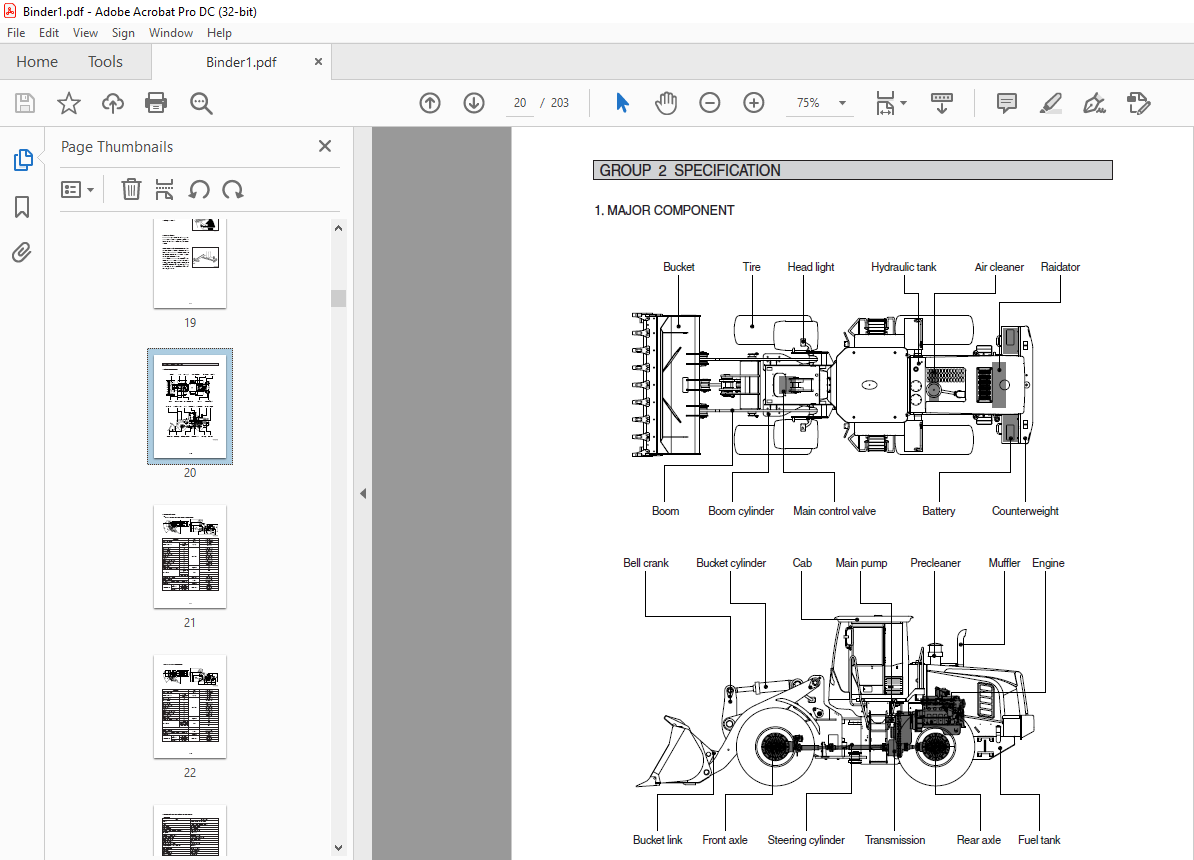This screenshot has width=1194, height=860.
Task: Open the Page Thumbnails panel icon
Action: pos(23,160)
